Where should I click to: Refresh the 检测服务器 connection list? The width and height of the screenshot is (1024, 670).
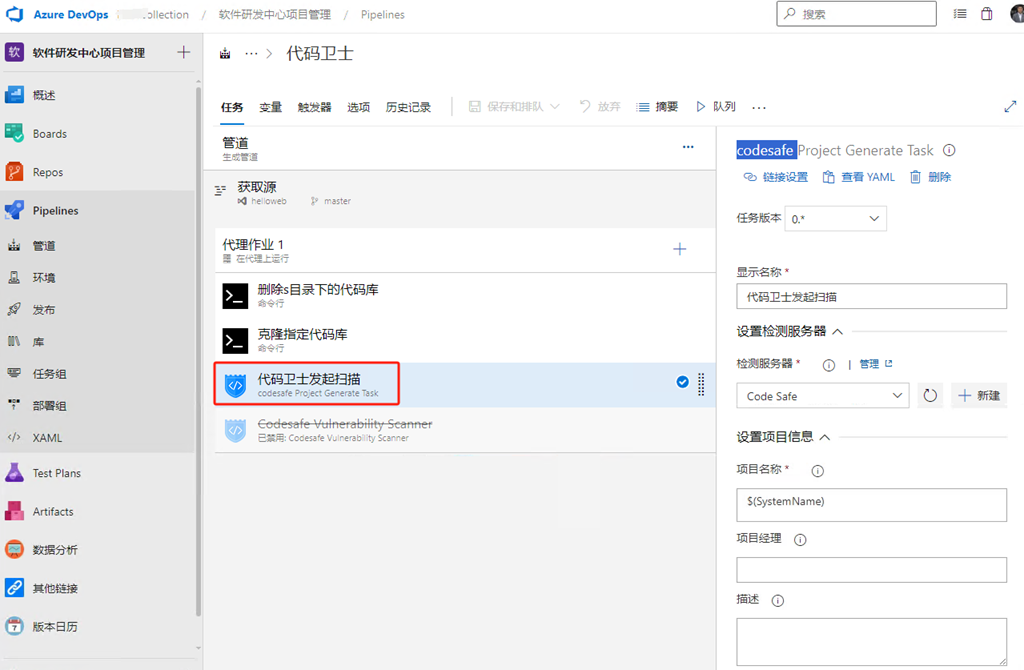click(931, 396)
